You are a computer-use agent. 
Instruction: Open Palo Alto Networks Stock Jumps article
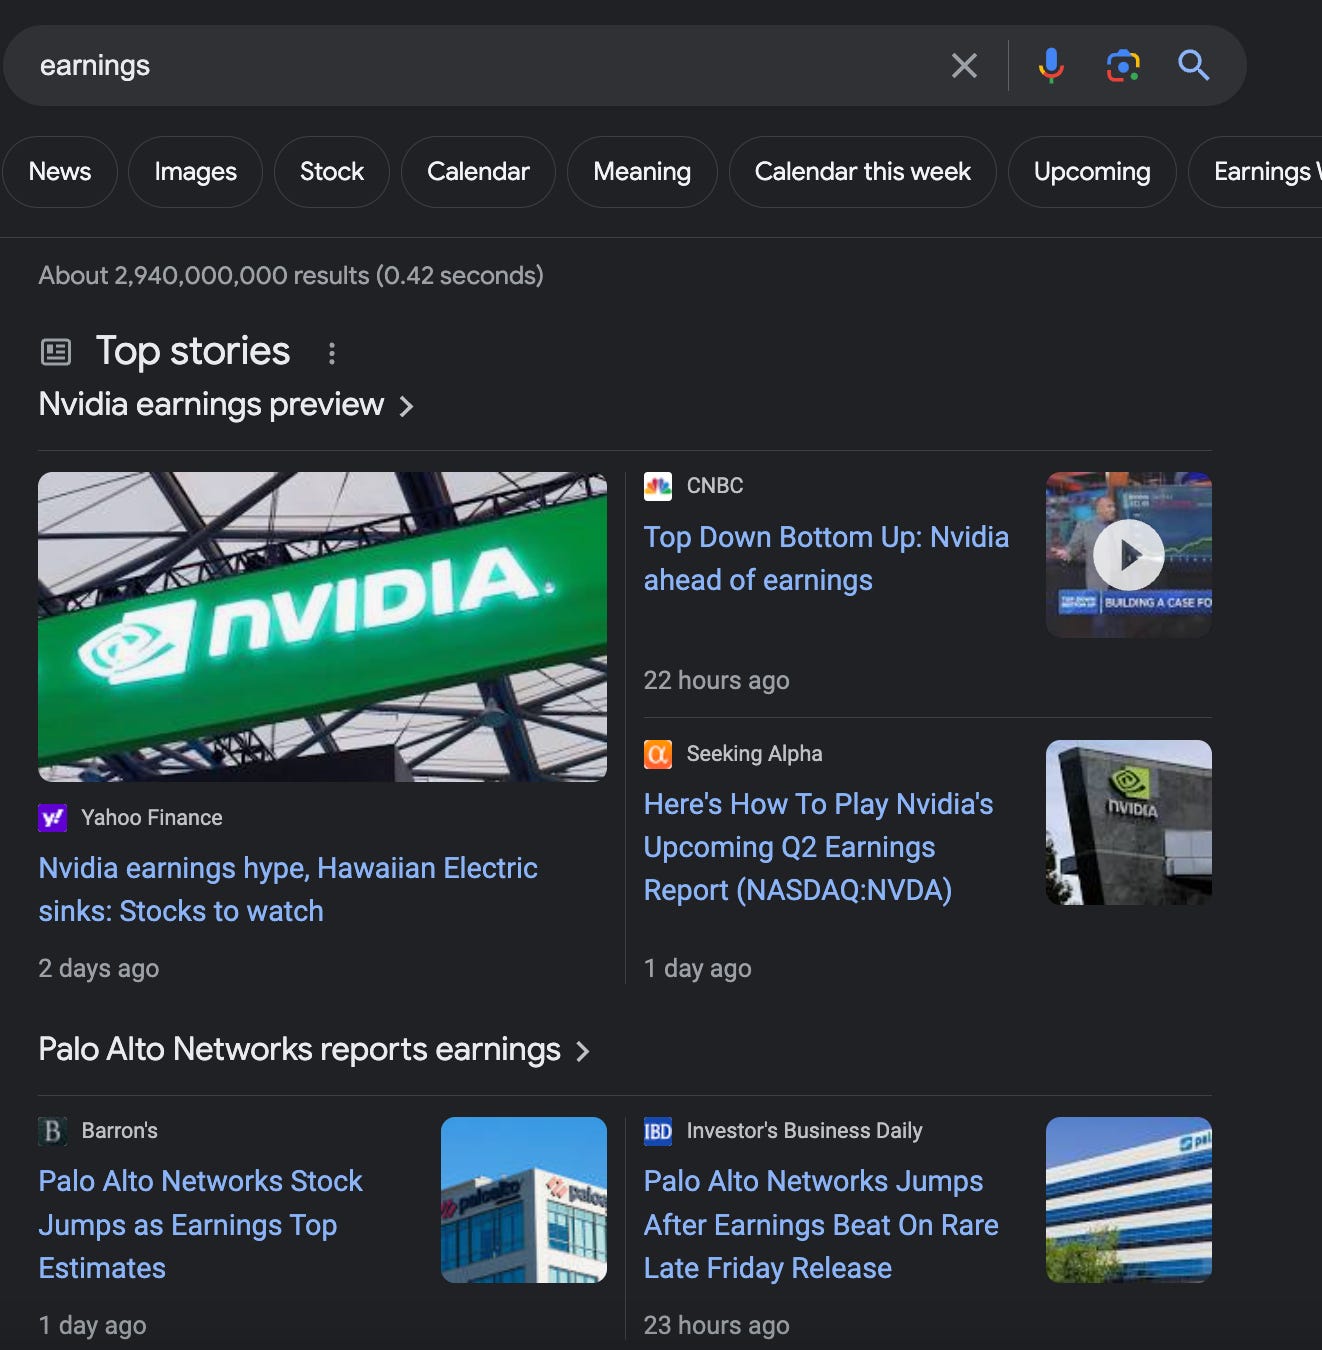tap(200, 1224)
